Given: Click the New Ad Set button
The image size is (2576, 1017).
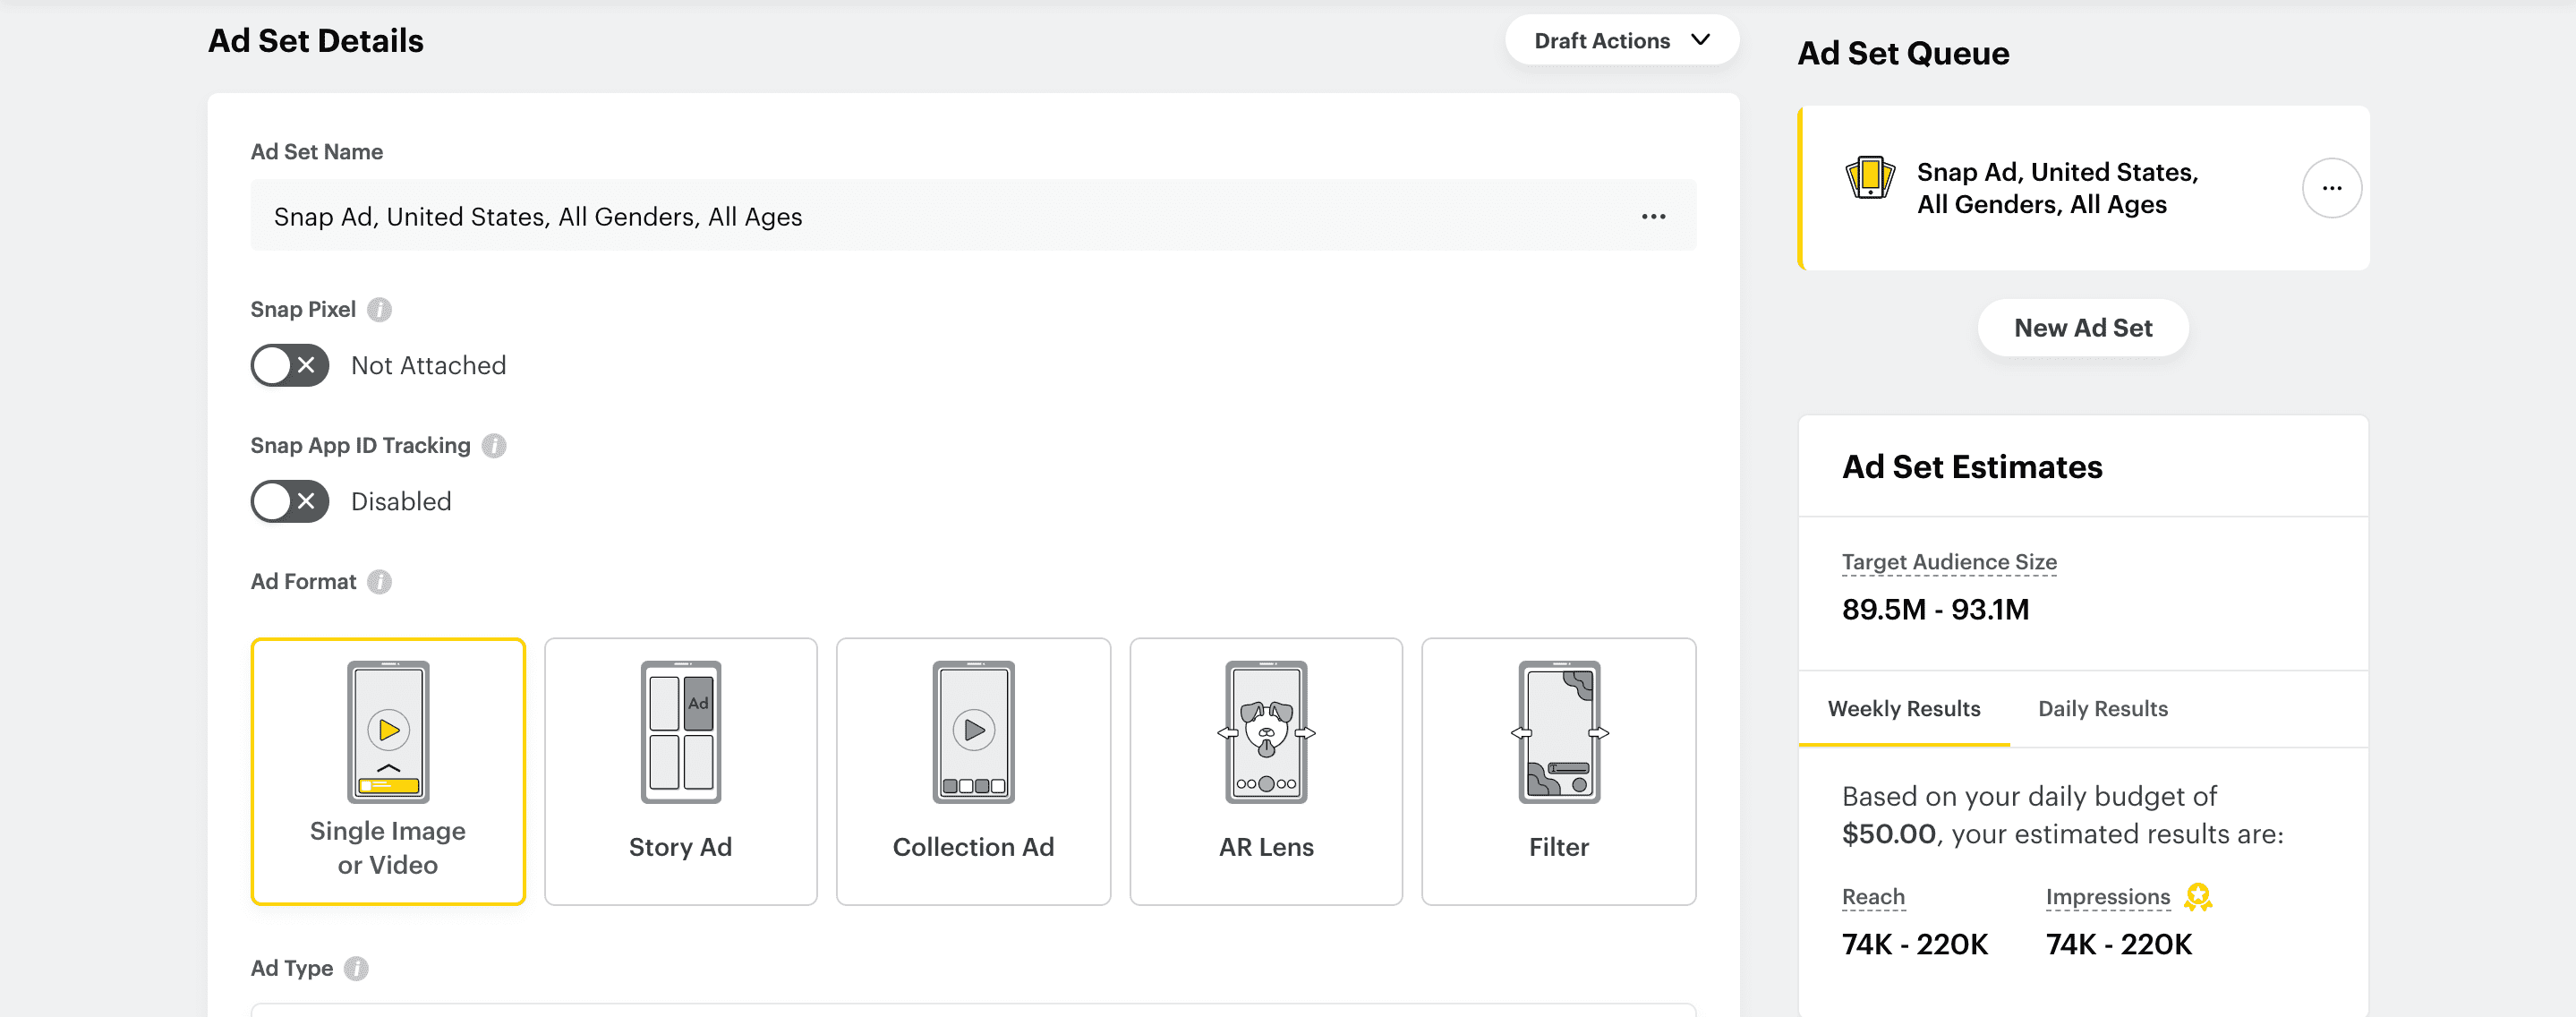Looking at the screenshot, I should point(2082,328).
